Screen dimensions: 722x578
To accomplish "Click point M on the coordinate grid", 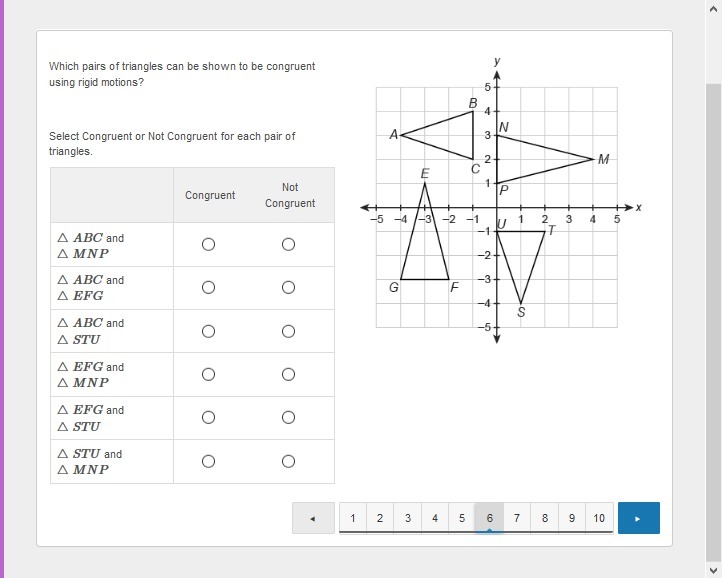I will click(593, 159).
